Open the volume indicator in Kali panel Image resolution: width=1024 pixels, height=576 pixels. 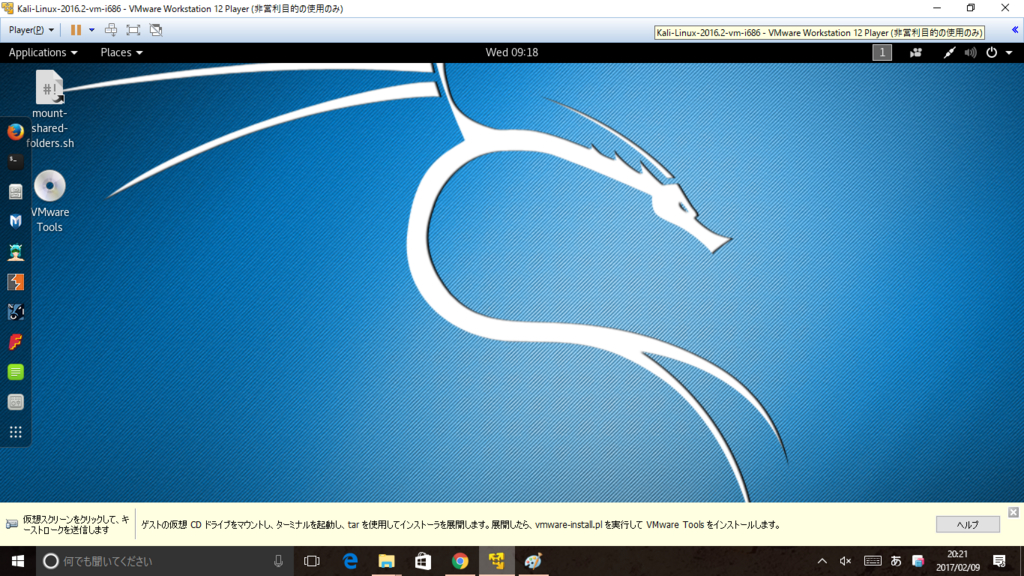[x=970, y=52]
